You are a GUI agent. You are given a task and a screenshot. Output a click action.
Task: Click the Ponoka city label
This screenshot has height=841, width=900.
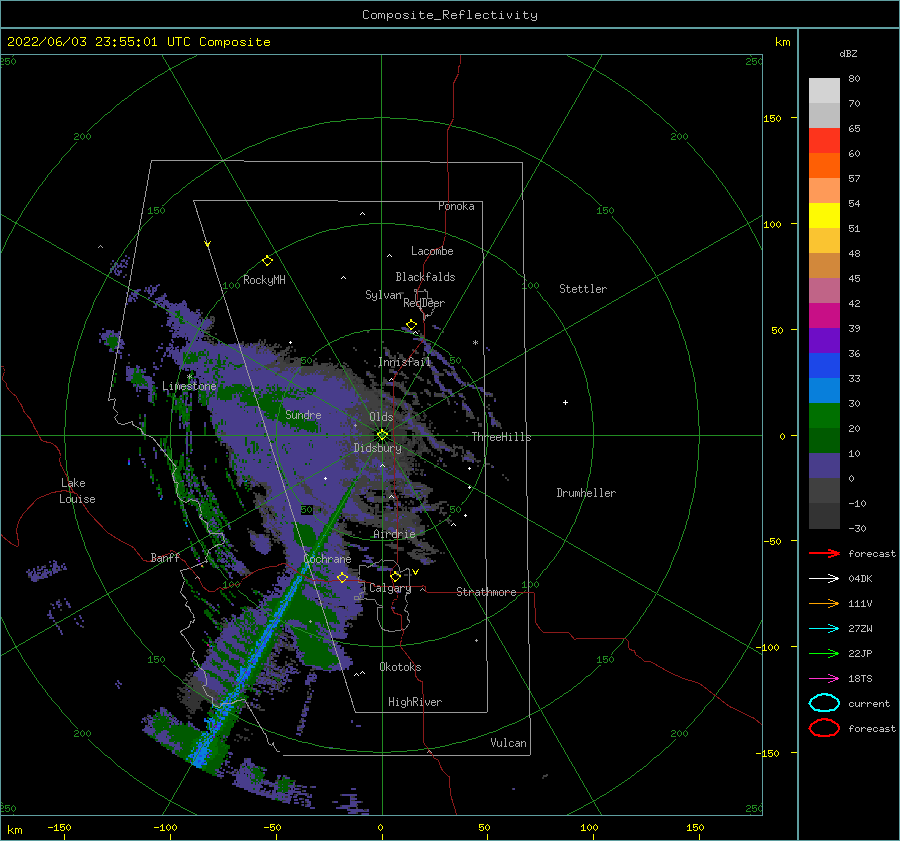tap(456, 206)
